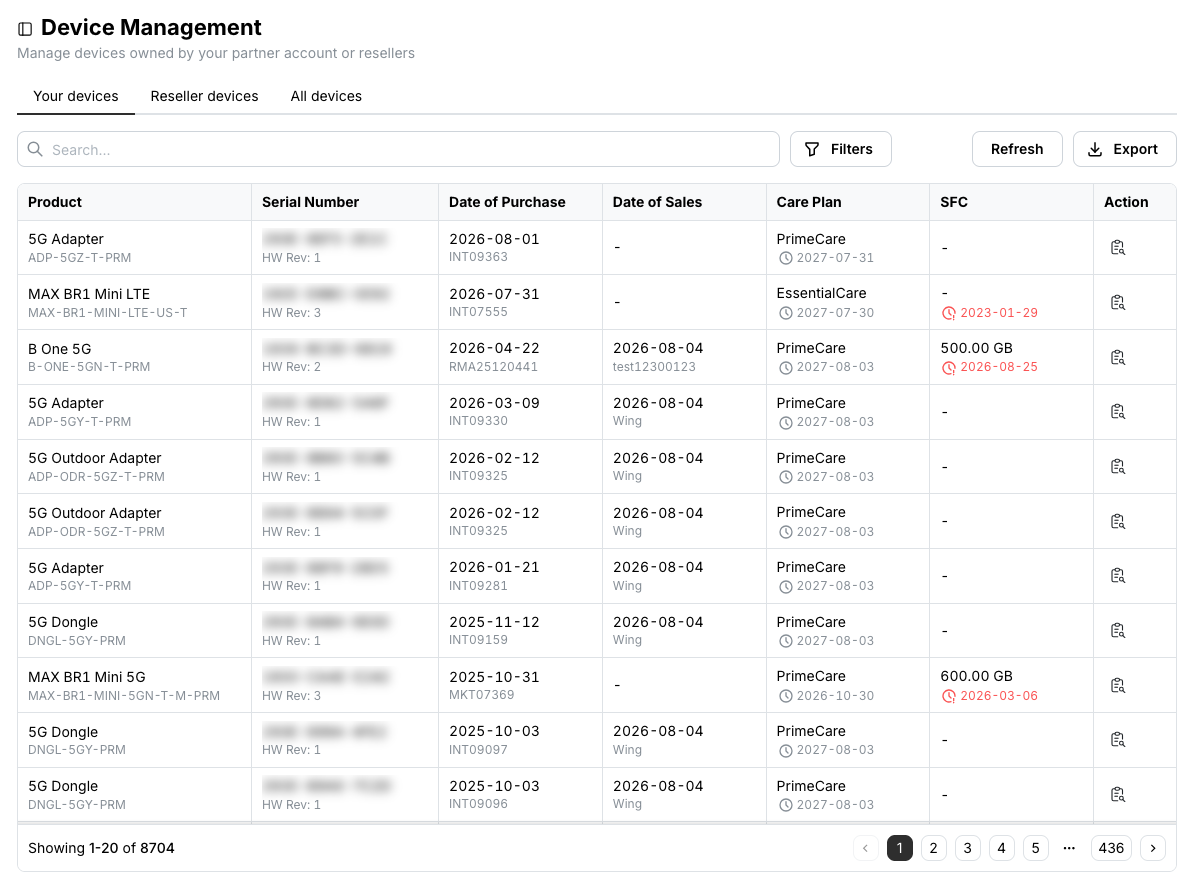The height and width of the screenshot is (884, 1194).
Task: Go to page 4
Action: pos(1001,847)
